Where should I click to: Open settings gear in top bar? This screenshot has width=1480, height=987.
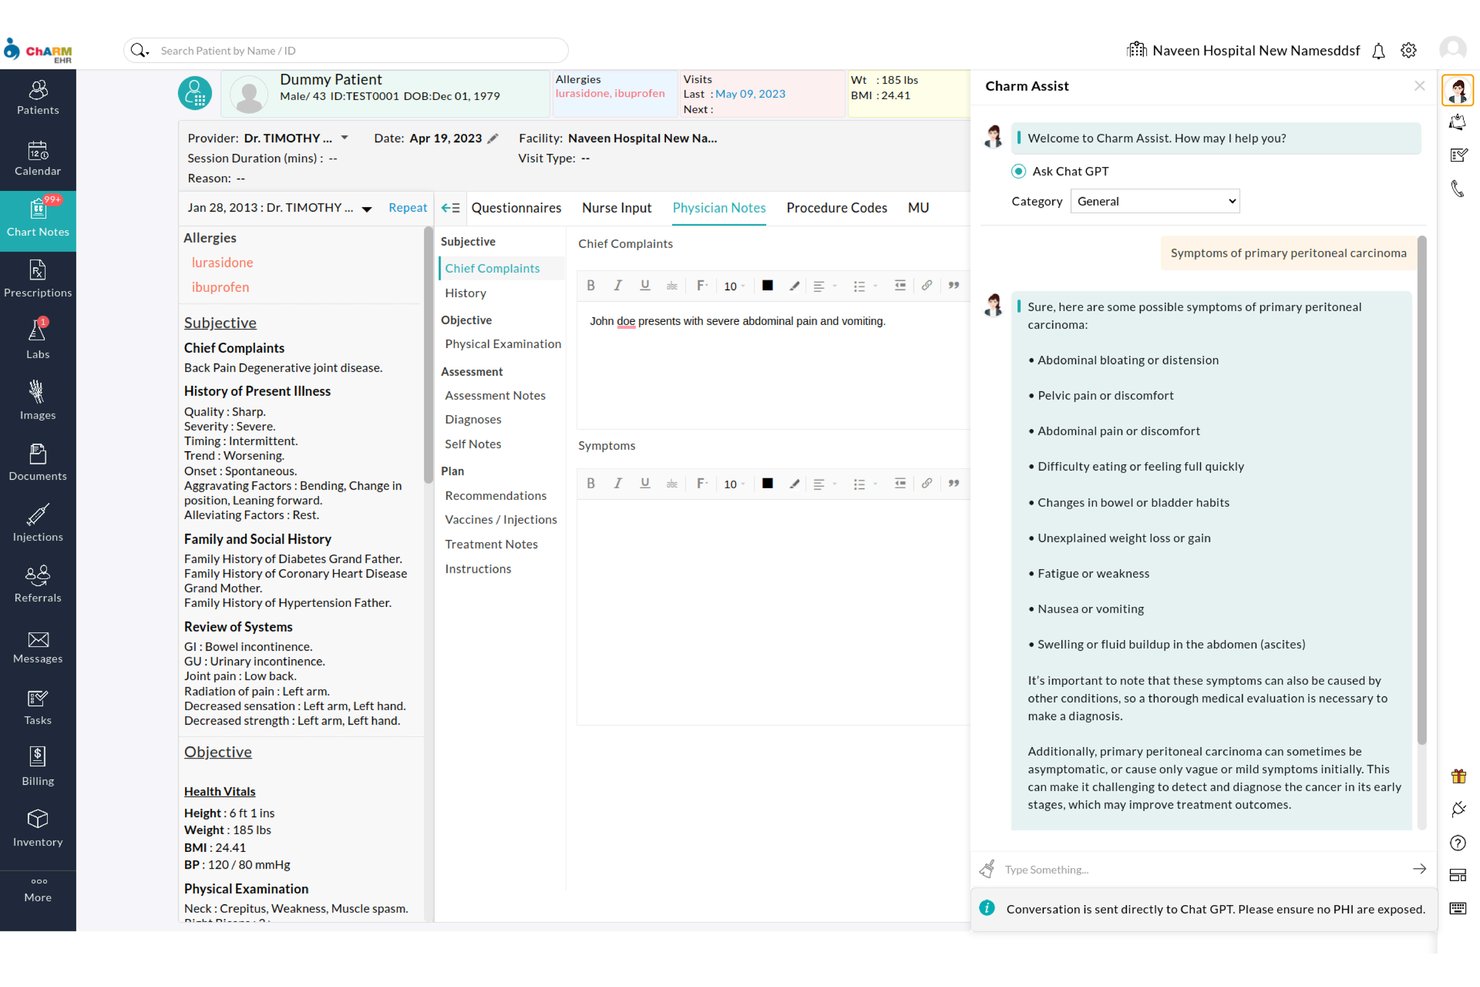(1409, 50)
